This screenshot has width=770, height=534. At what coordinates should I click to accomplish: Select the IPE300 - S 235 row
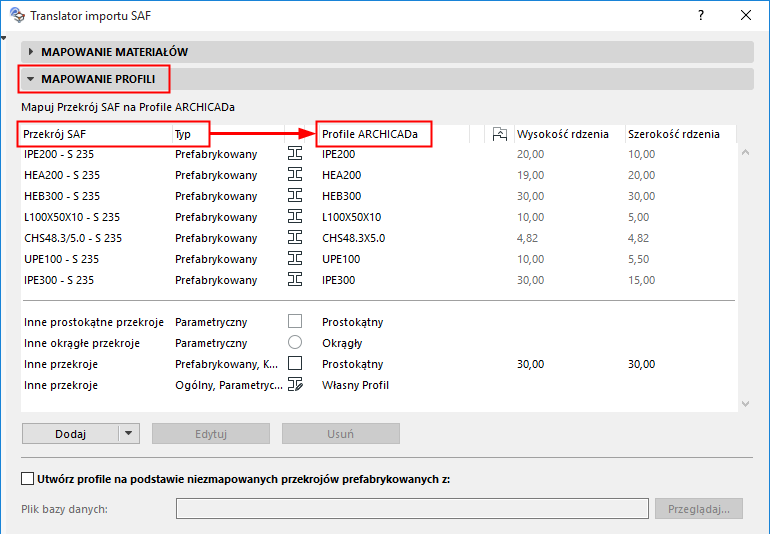378,280
